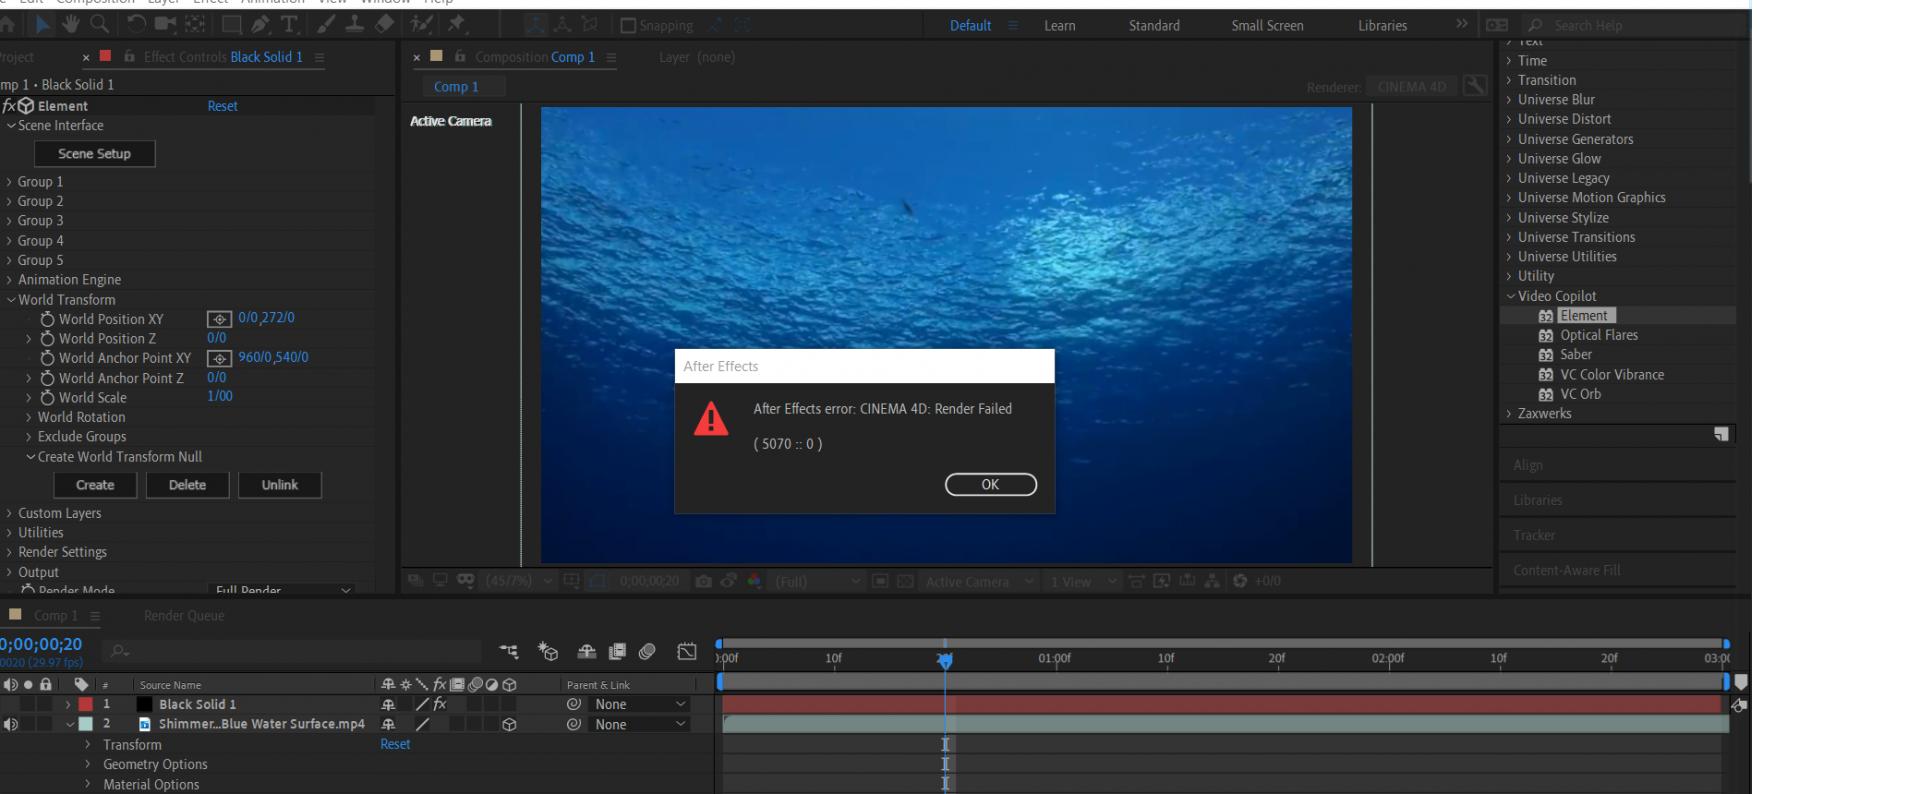The width and height of the screenshot is (1920, 794).
Task: Click teal label color of video layer
Action: tap(86, 724)
